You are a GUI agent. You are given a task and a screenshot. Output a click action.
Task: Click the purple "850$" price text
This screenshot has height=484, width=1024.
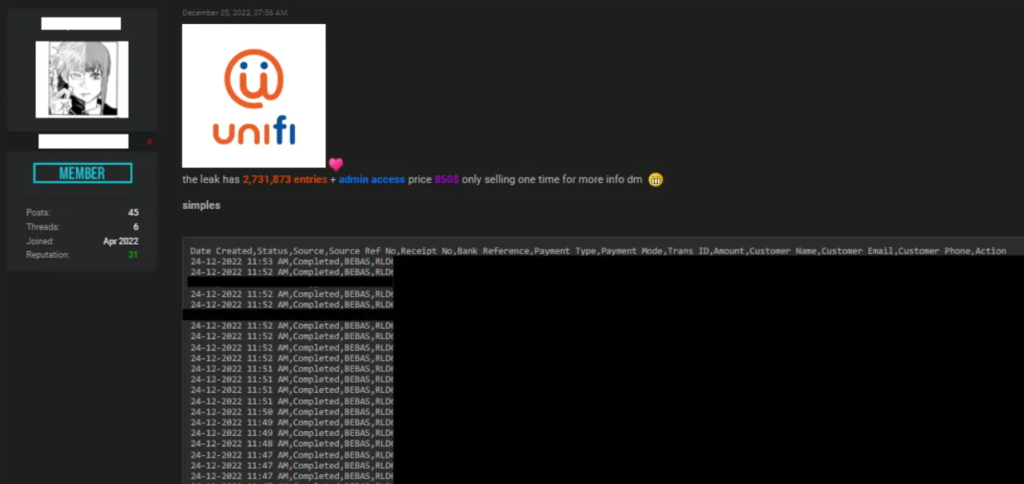(446, 180)
